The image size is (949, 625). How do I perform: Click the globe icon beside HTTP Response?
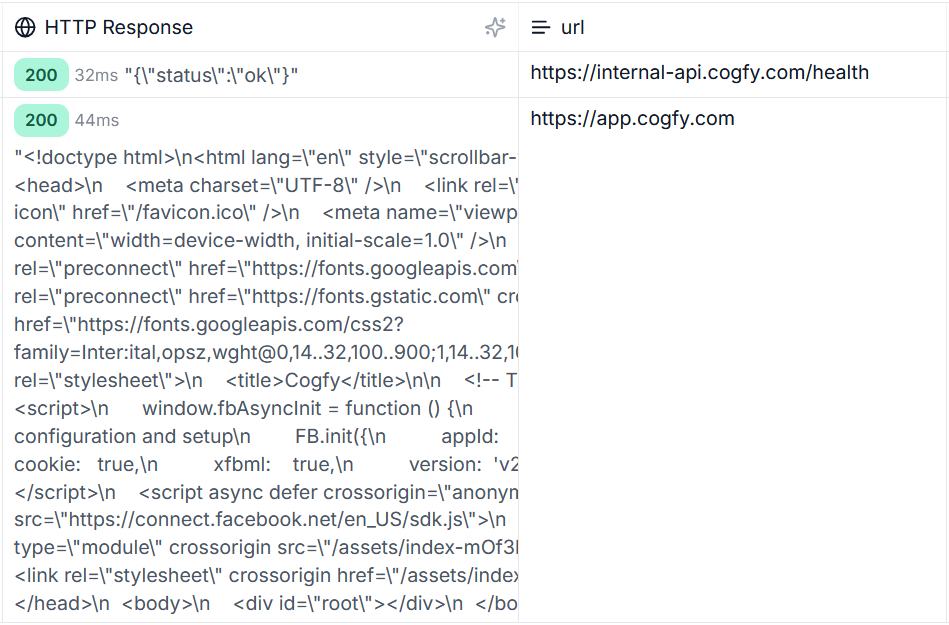pyautogui.click(x=25, y=27)
